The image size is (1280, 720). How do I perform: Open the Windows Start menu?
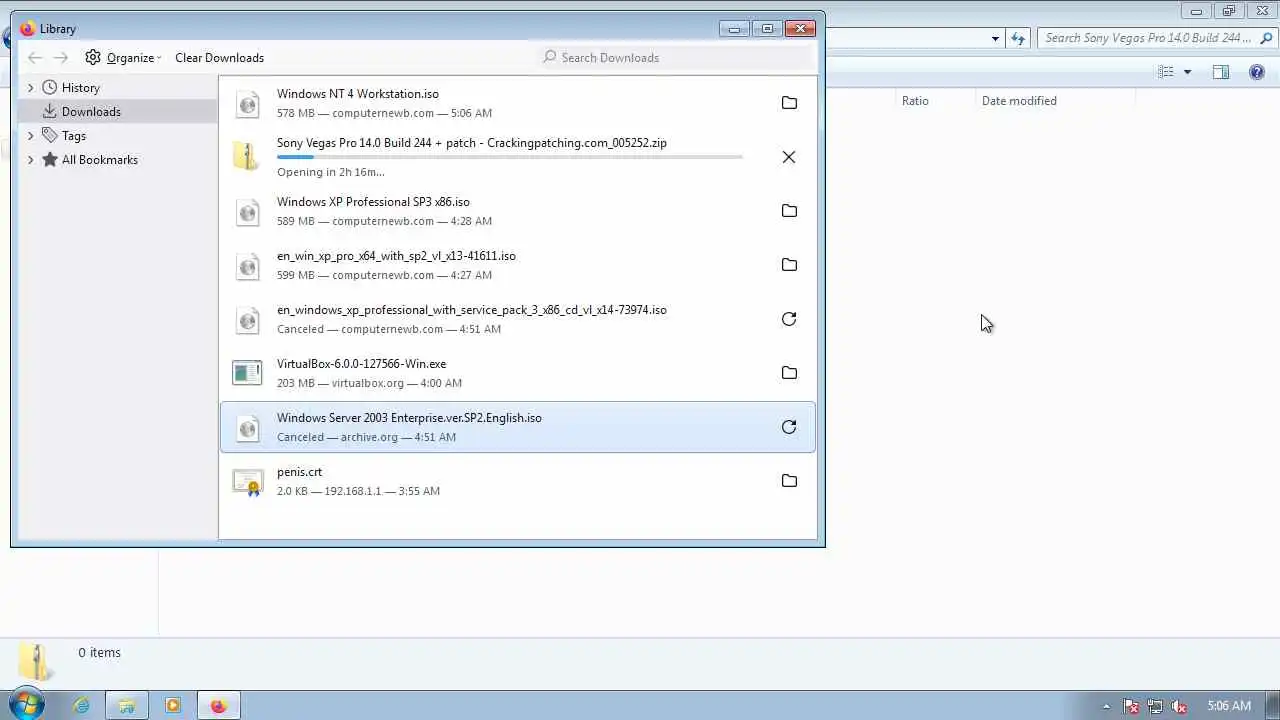click(x=27, y=704)
